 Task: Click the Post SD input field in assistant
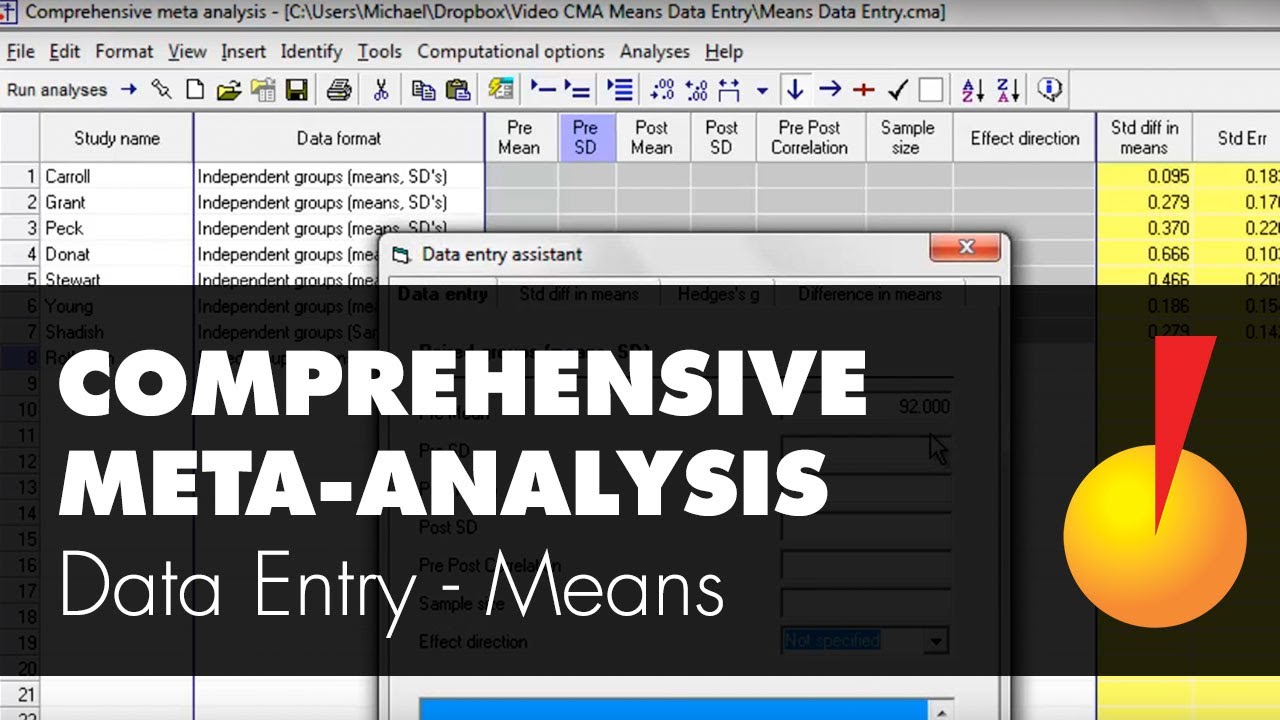click(x=865, y=527)
